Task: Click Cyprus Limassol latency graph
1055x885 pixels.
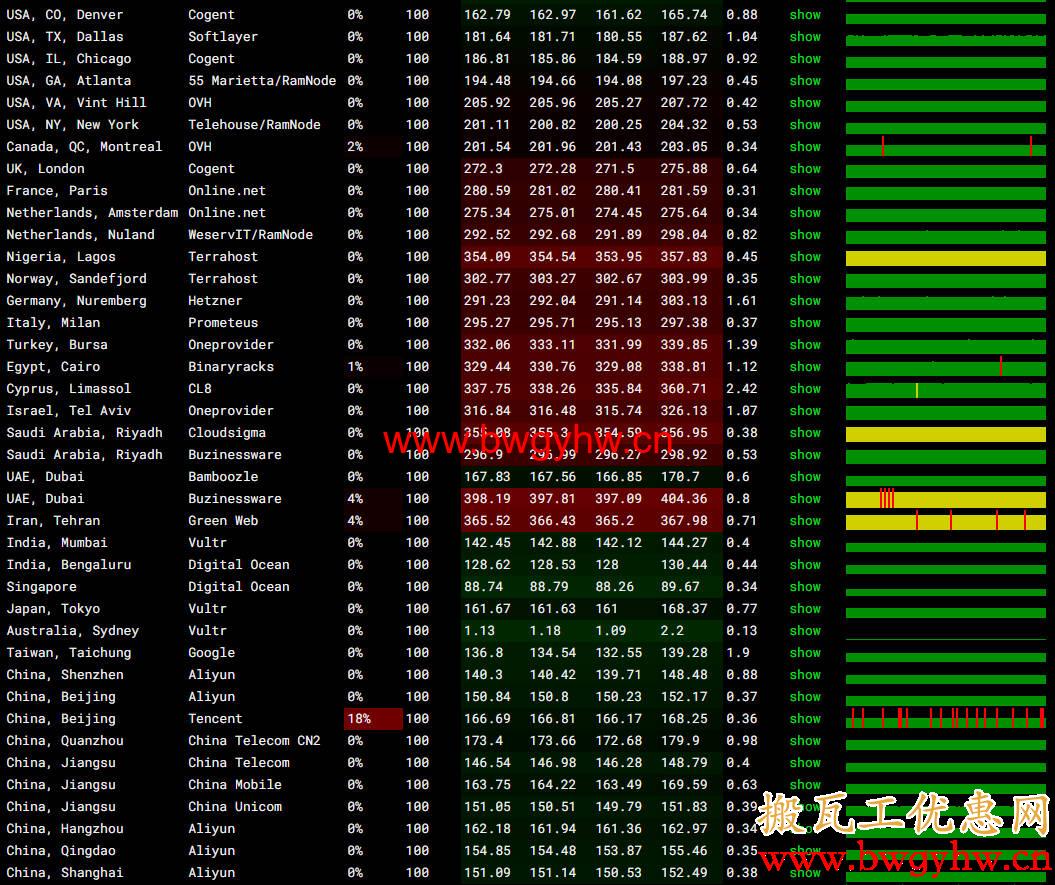Action: 945,390
